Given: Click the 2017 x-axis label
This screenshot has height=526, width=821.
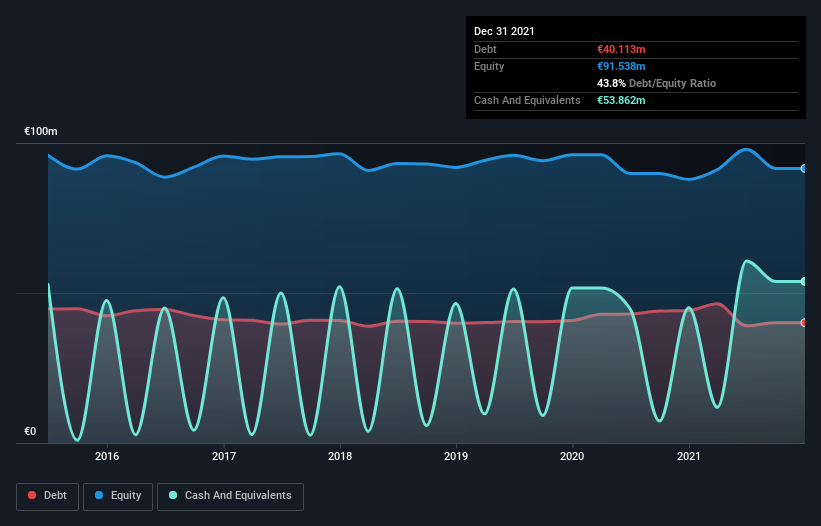Looking at the screenshot, I should 224,456.
